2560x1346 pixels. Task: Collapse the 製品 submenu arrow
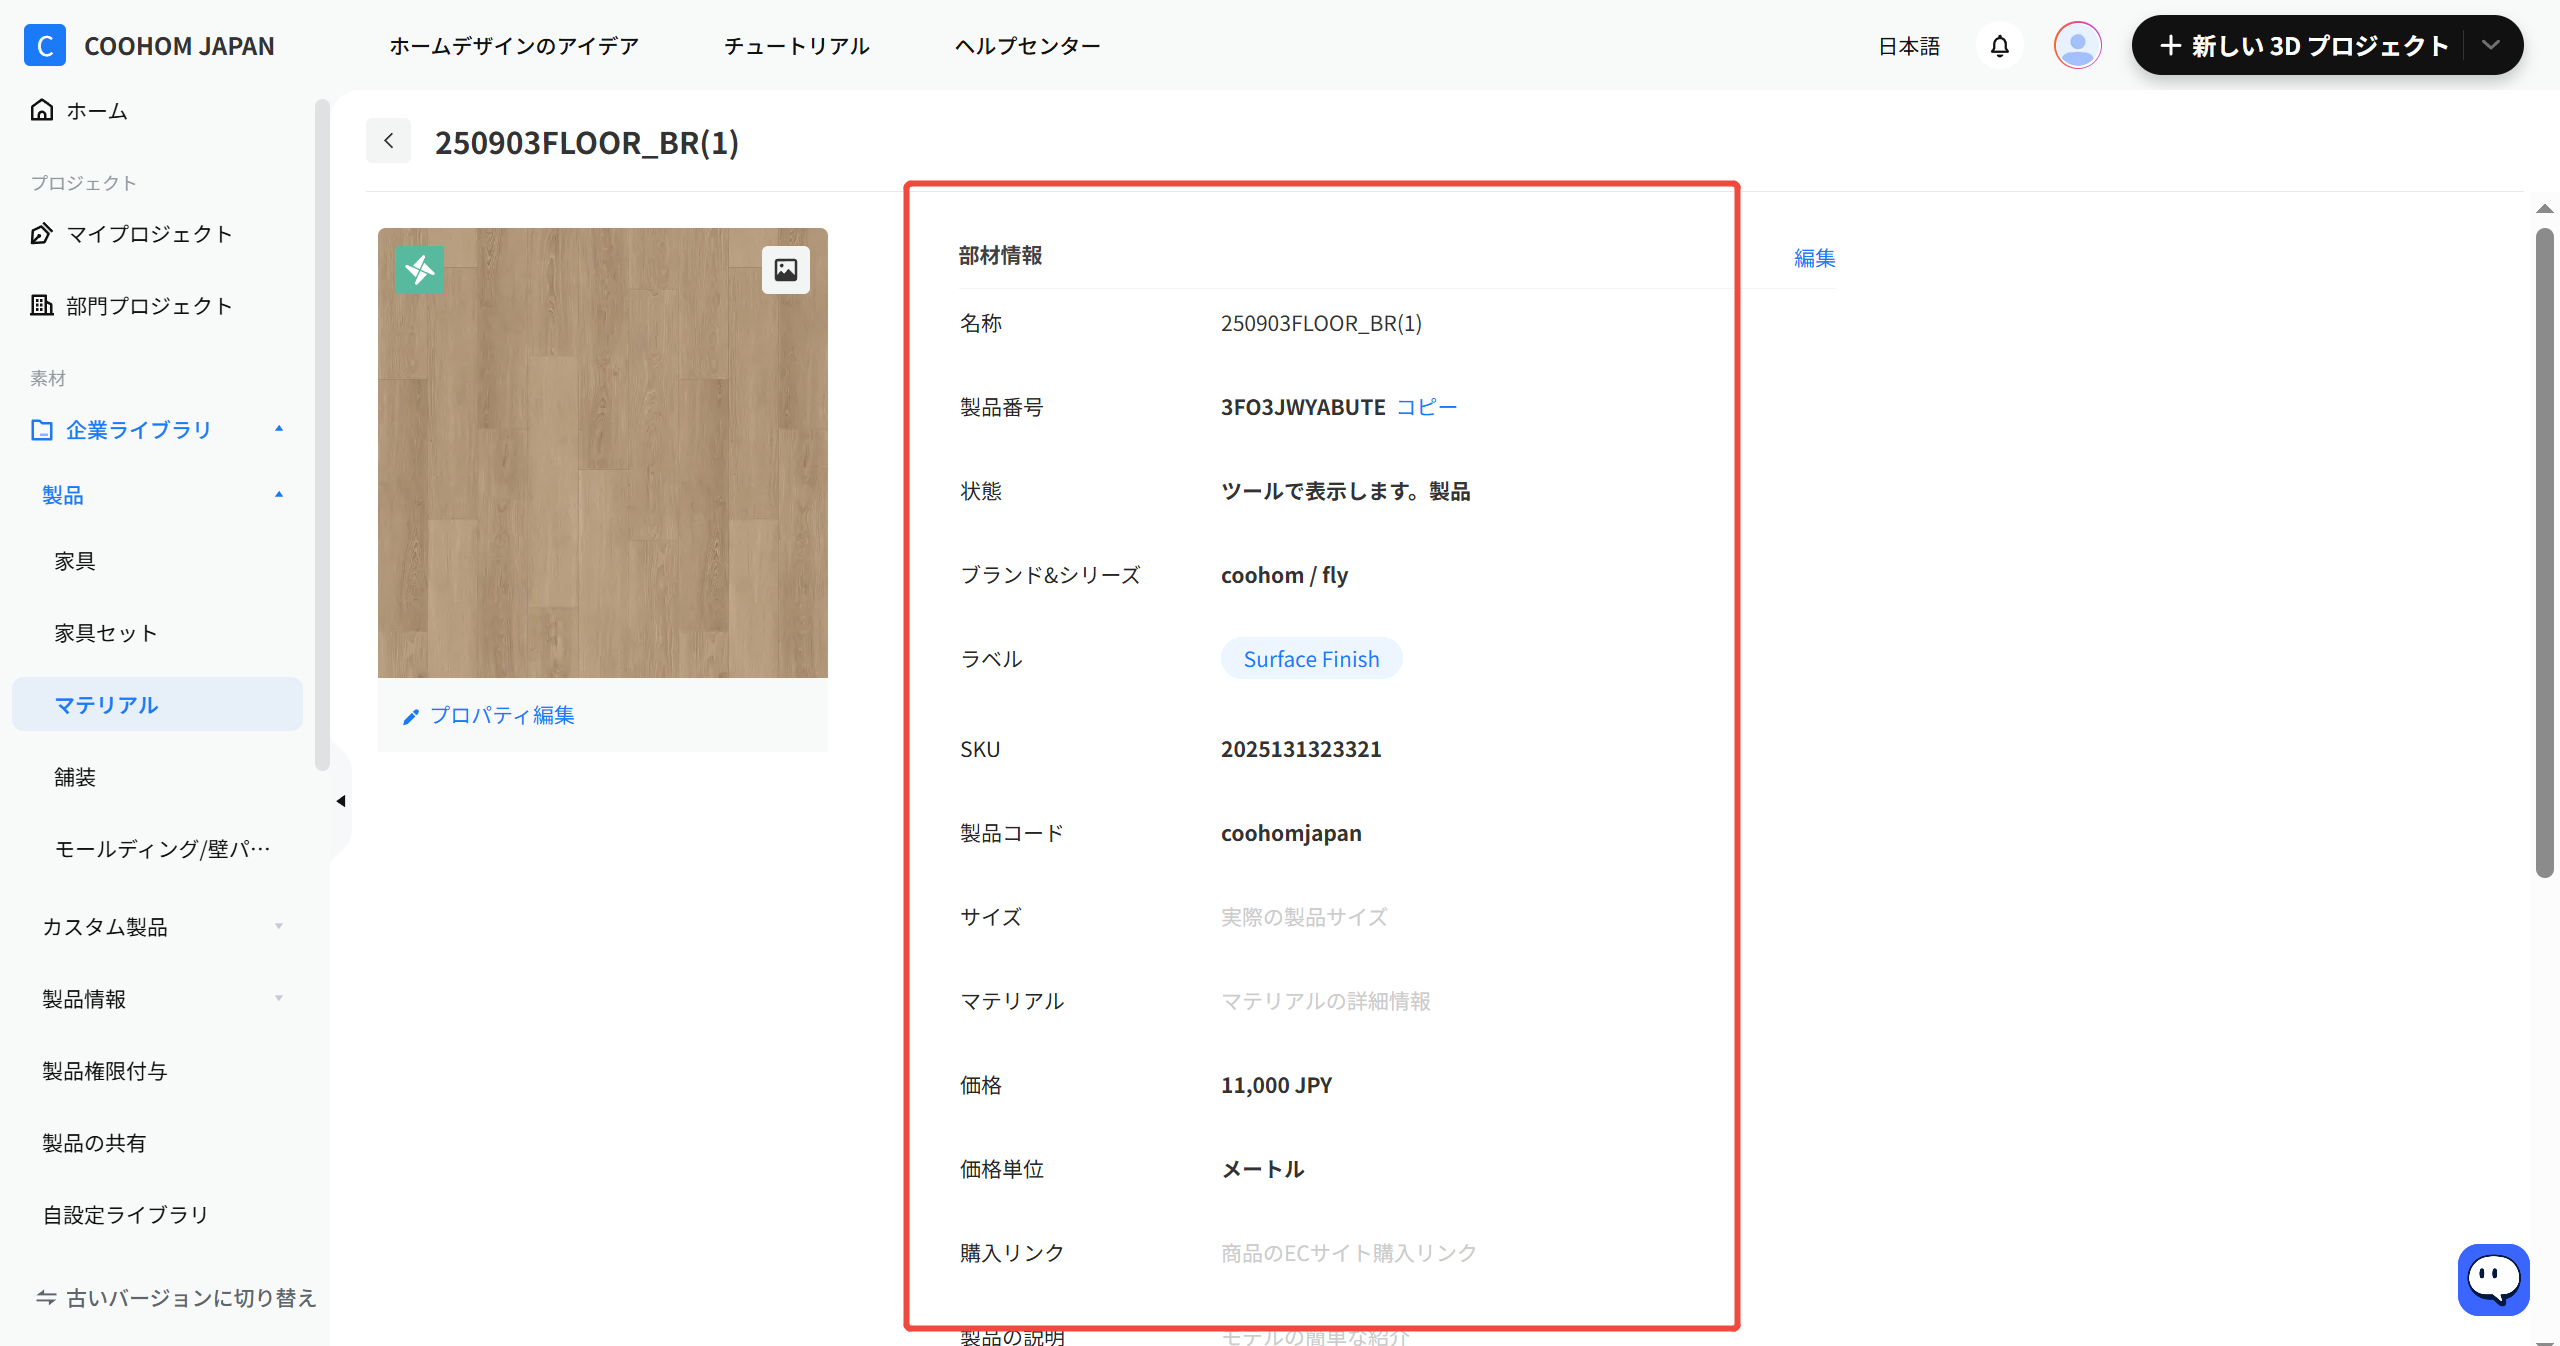tap(279, 495)
